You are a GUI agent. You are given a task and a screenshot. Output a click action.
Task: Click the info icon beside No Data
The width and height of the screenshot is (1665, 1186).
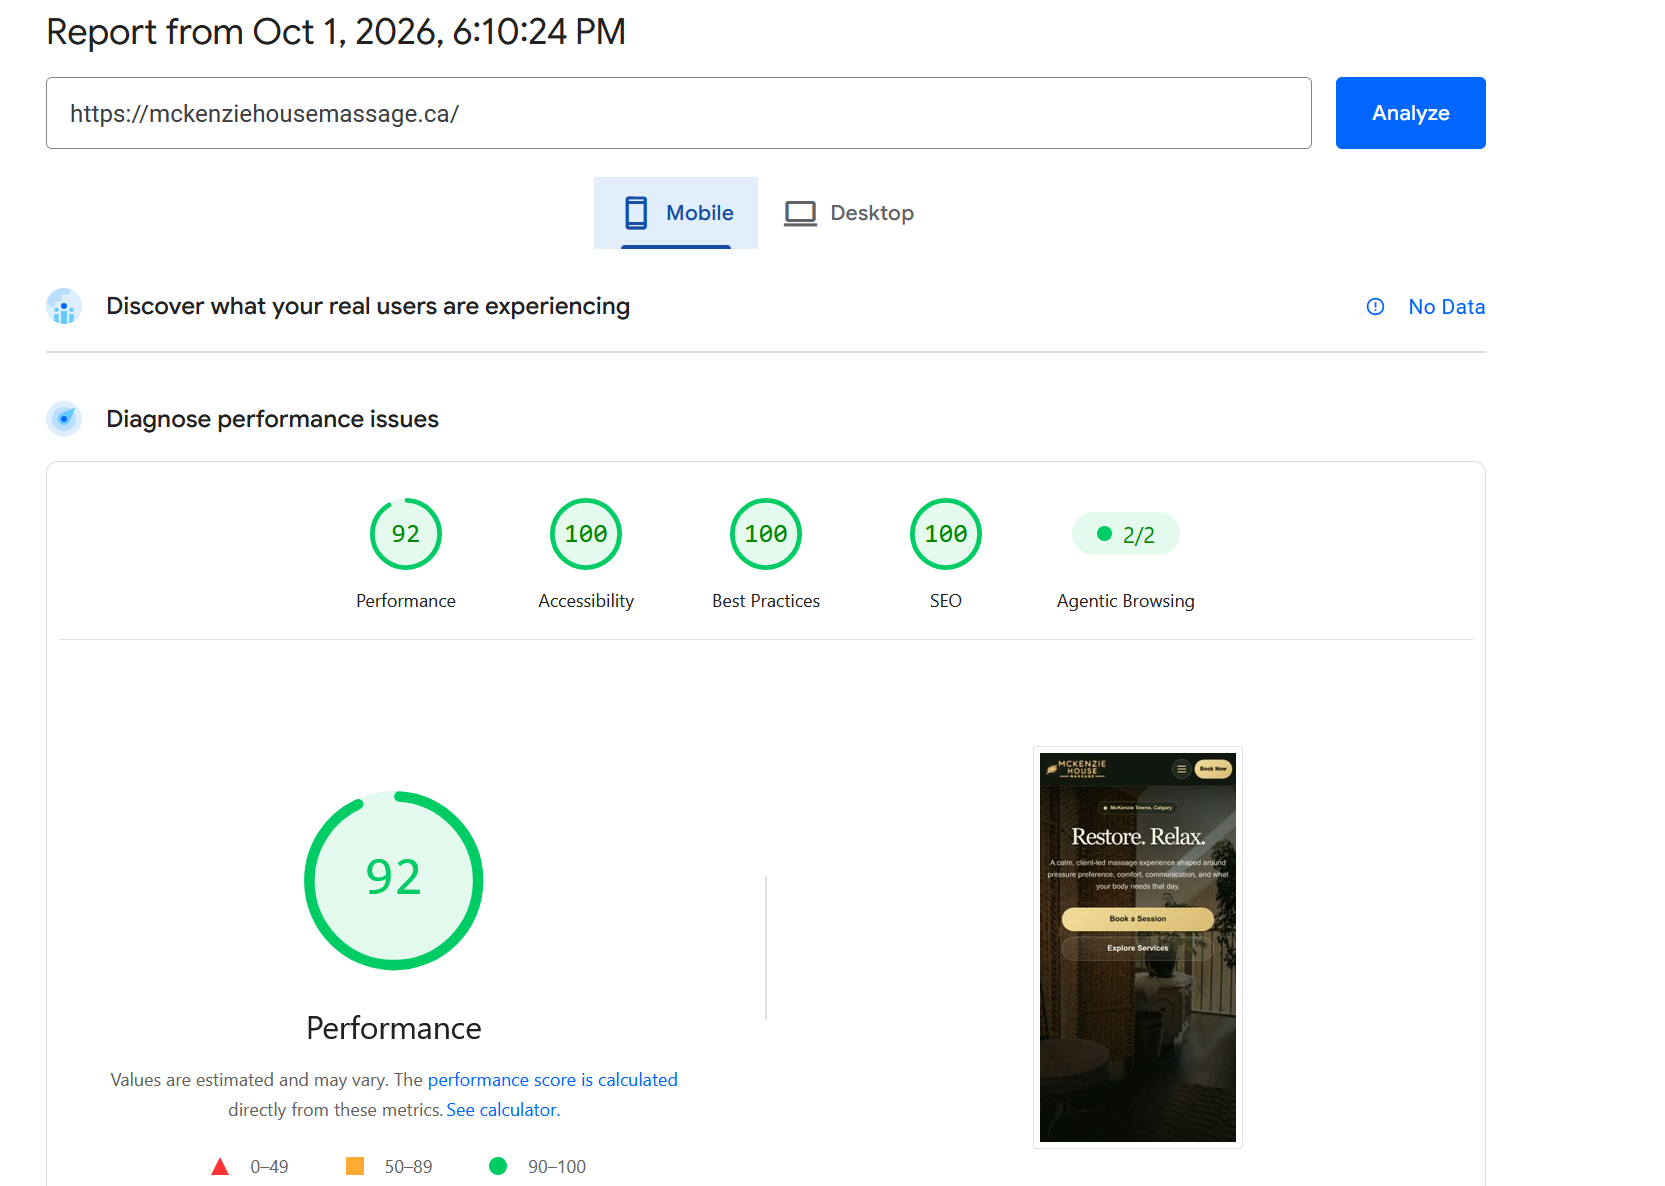pos(1375,307)
